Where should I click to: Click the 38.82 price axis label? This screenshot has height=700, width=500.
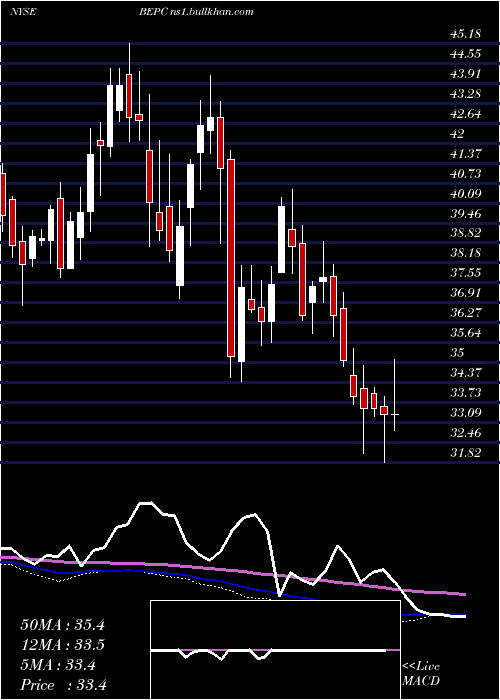pyautogui.click(x=466, y=233)
